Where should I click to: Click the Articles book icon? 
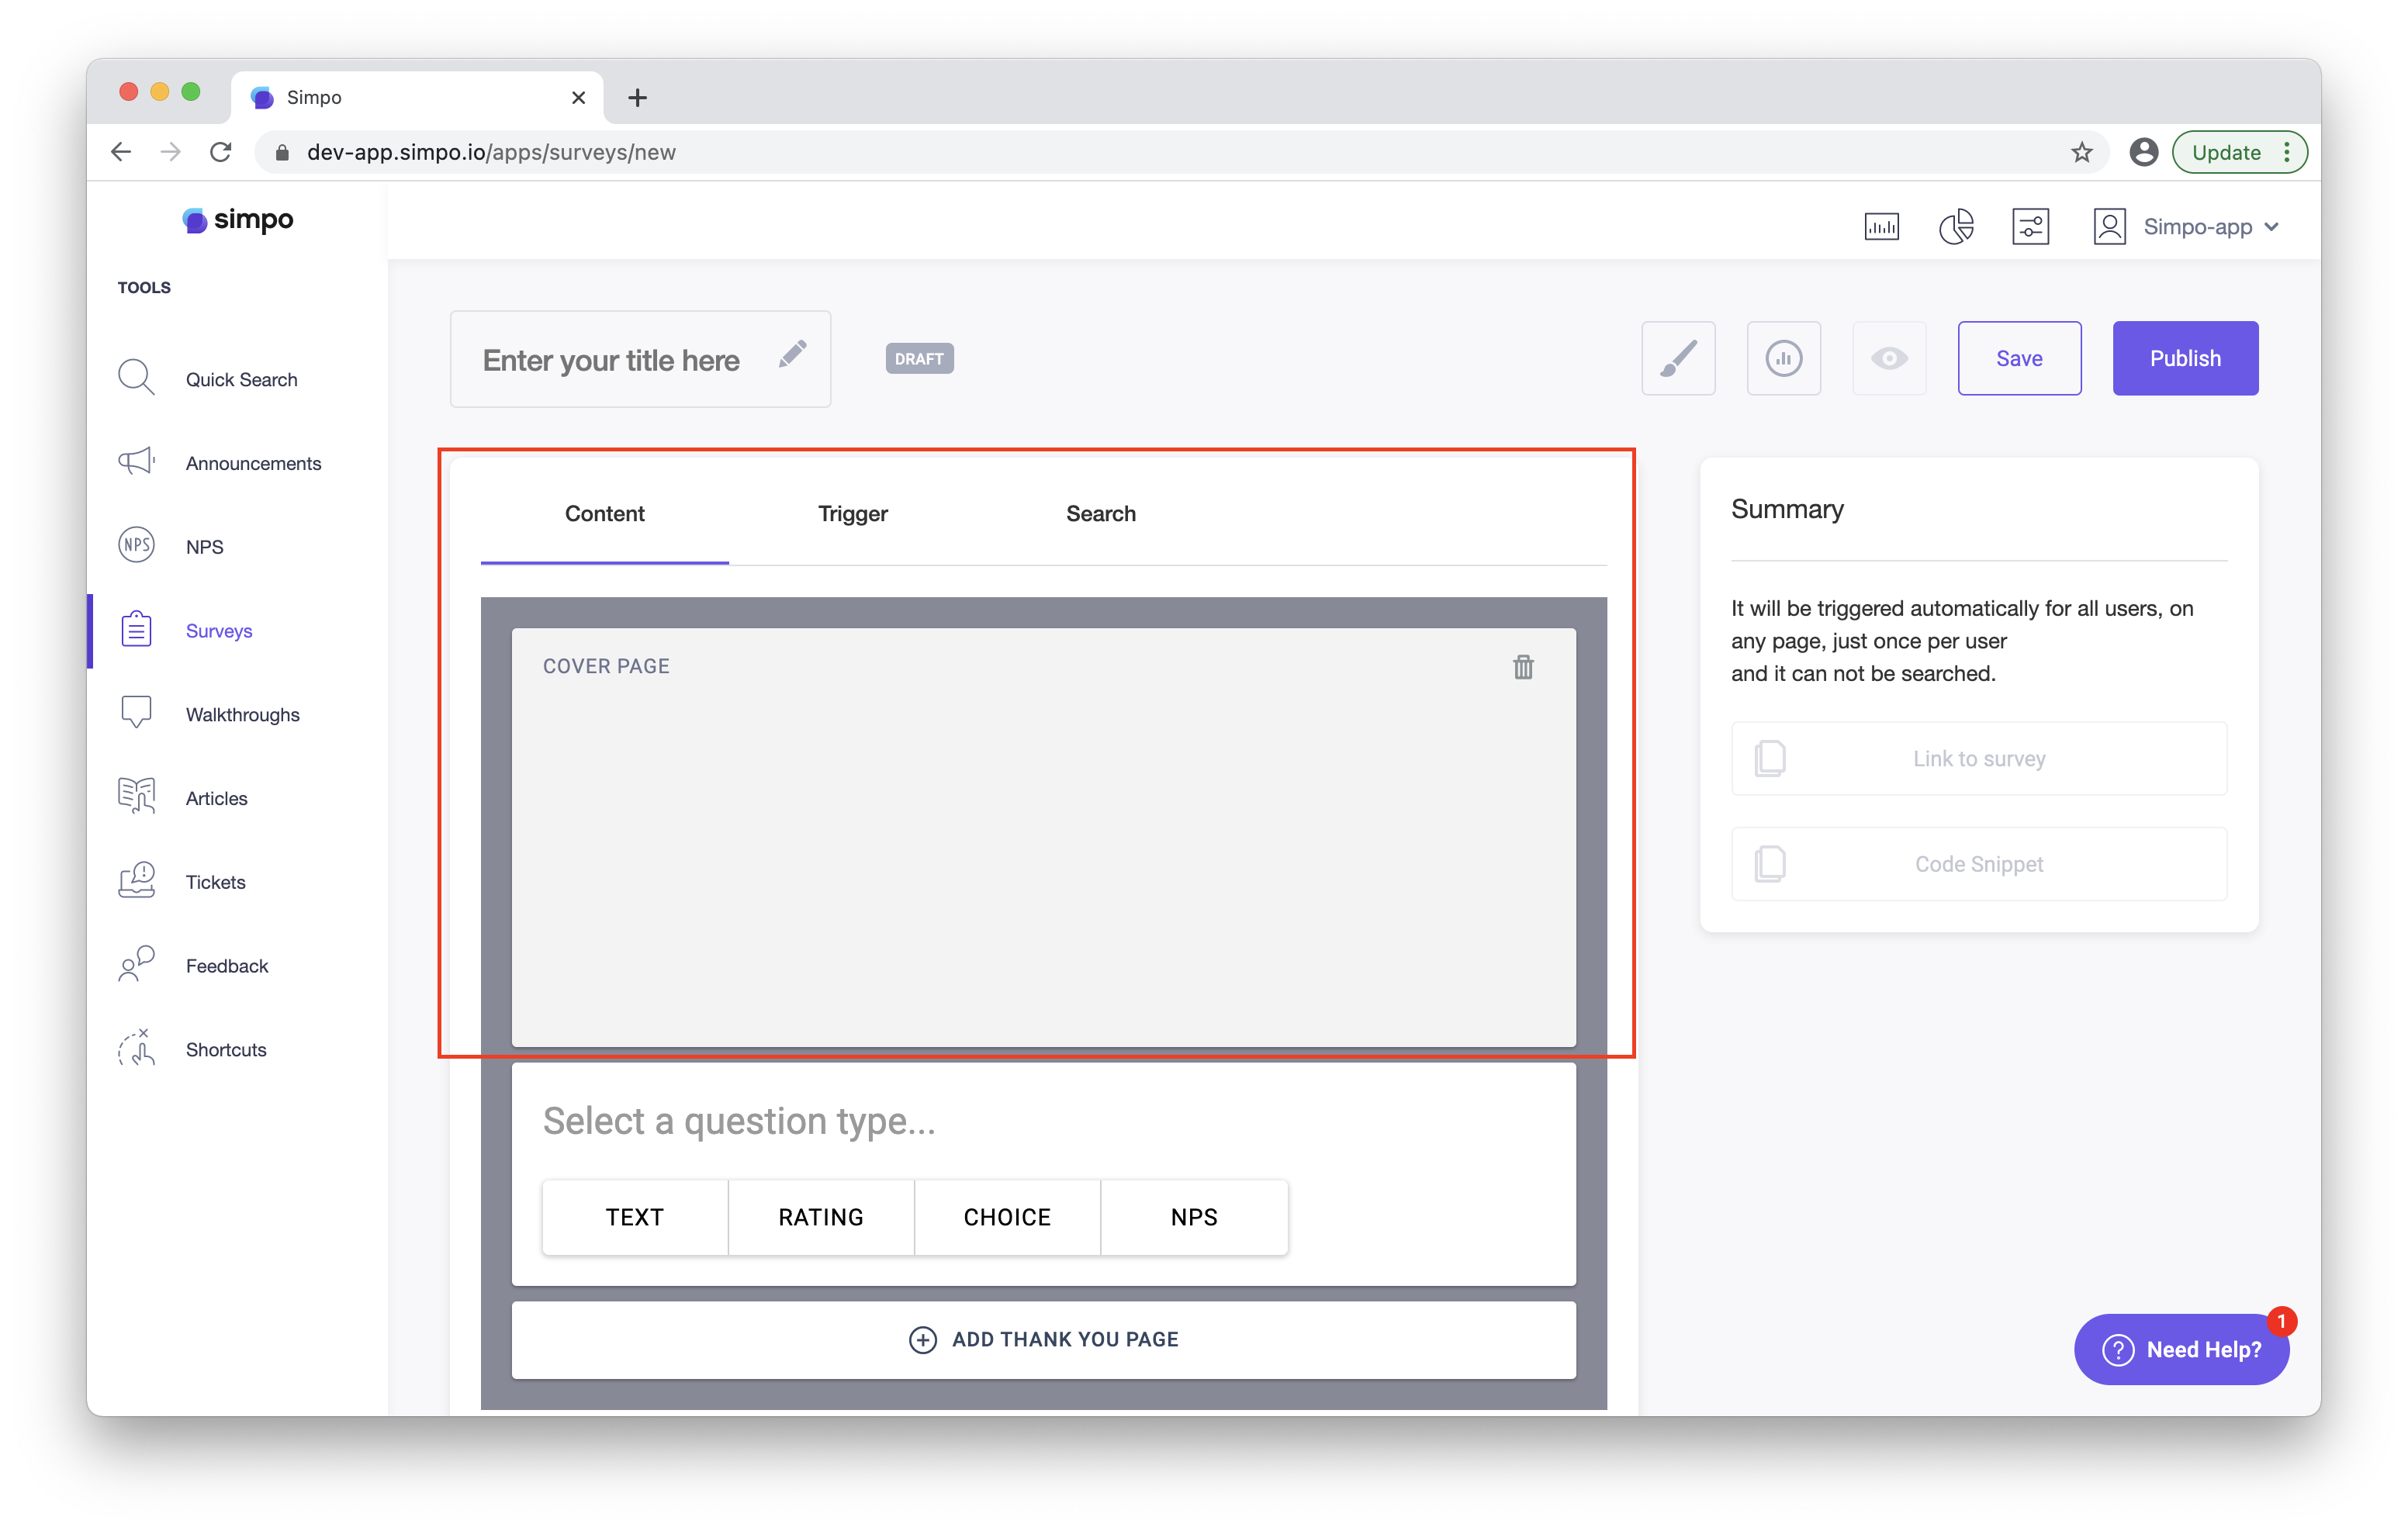[136, 796]
